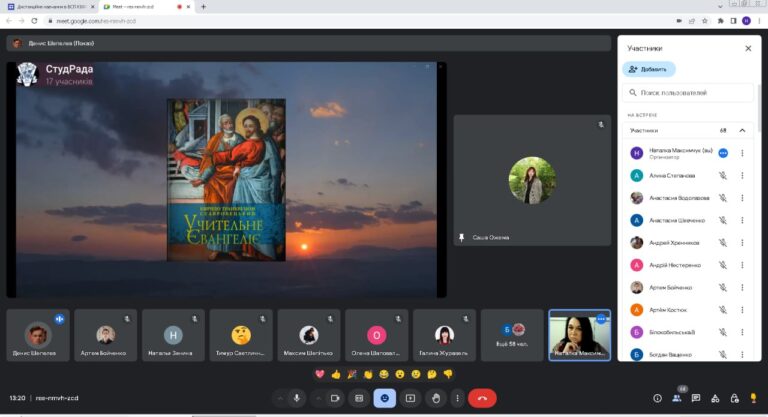The image size is (768, 417).
Task: Click the participants panel scrollbar
Action: [759, 108]
